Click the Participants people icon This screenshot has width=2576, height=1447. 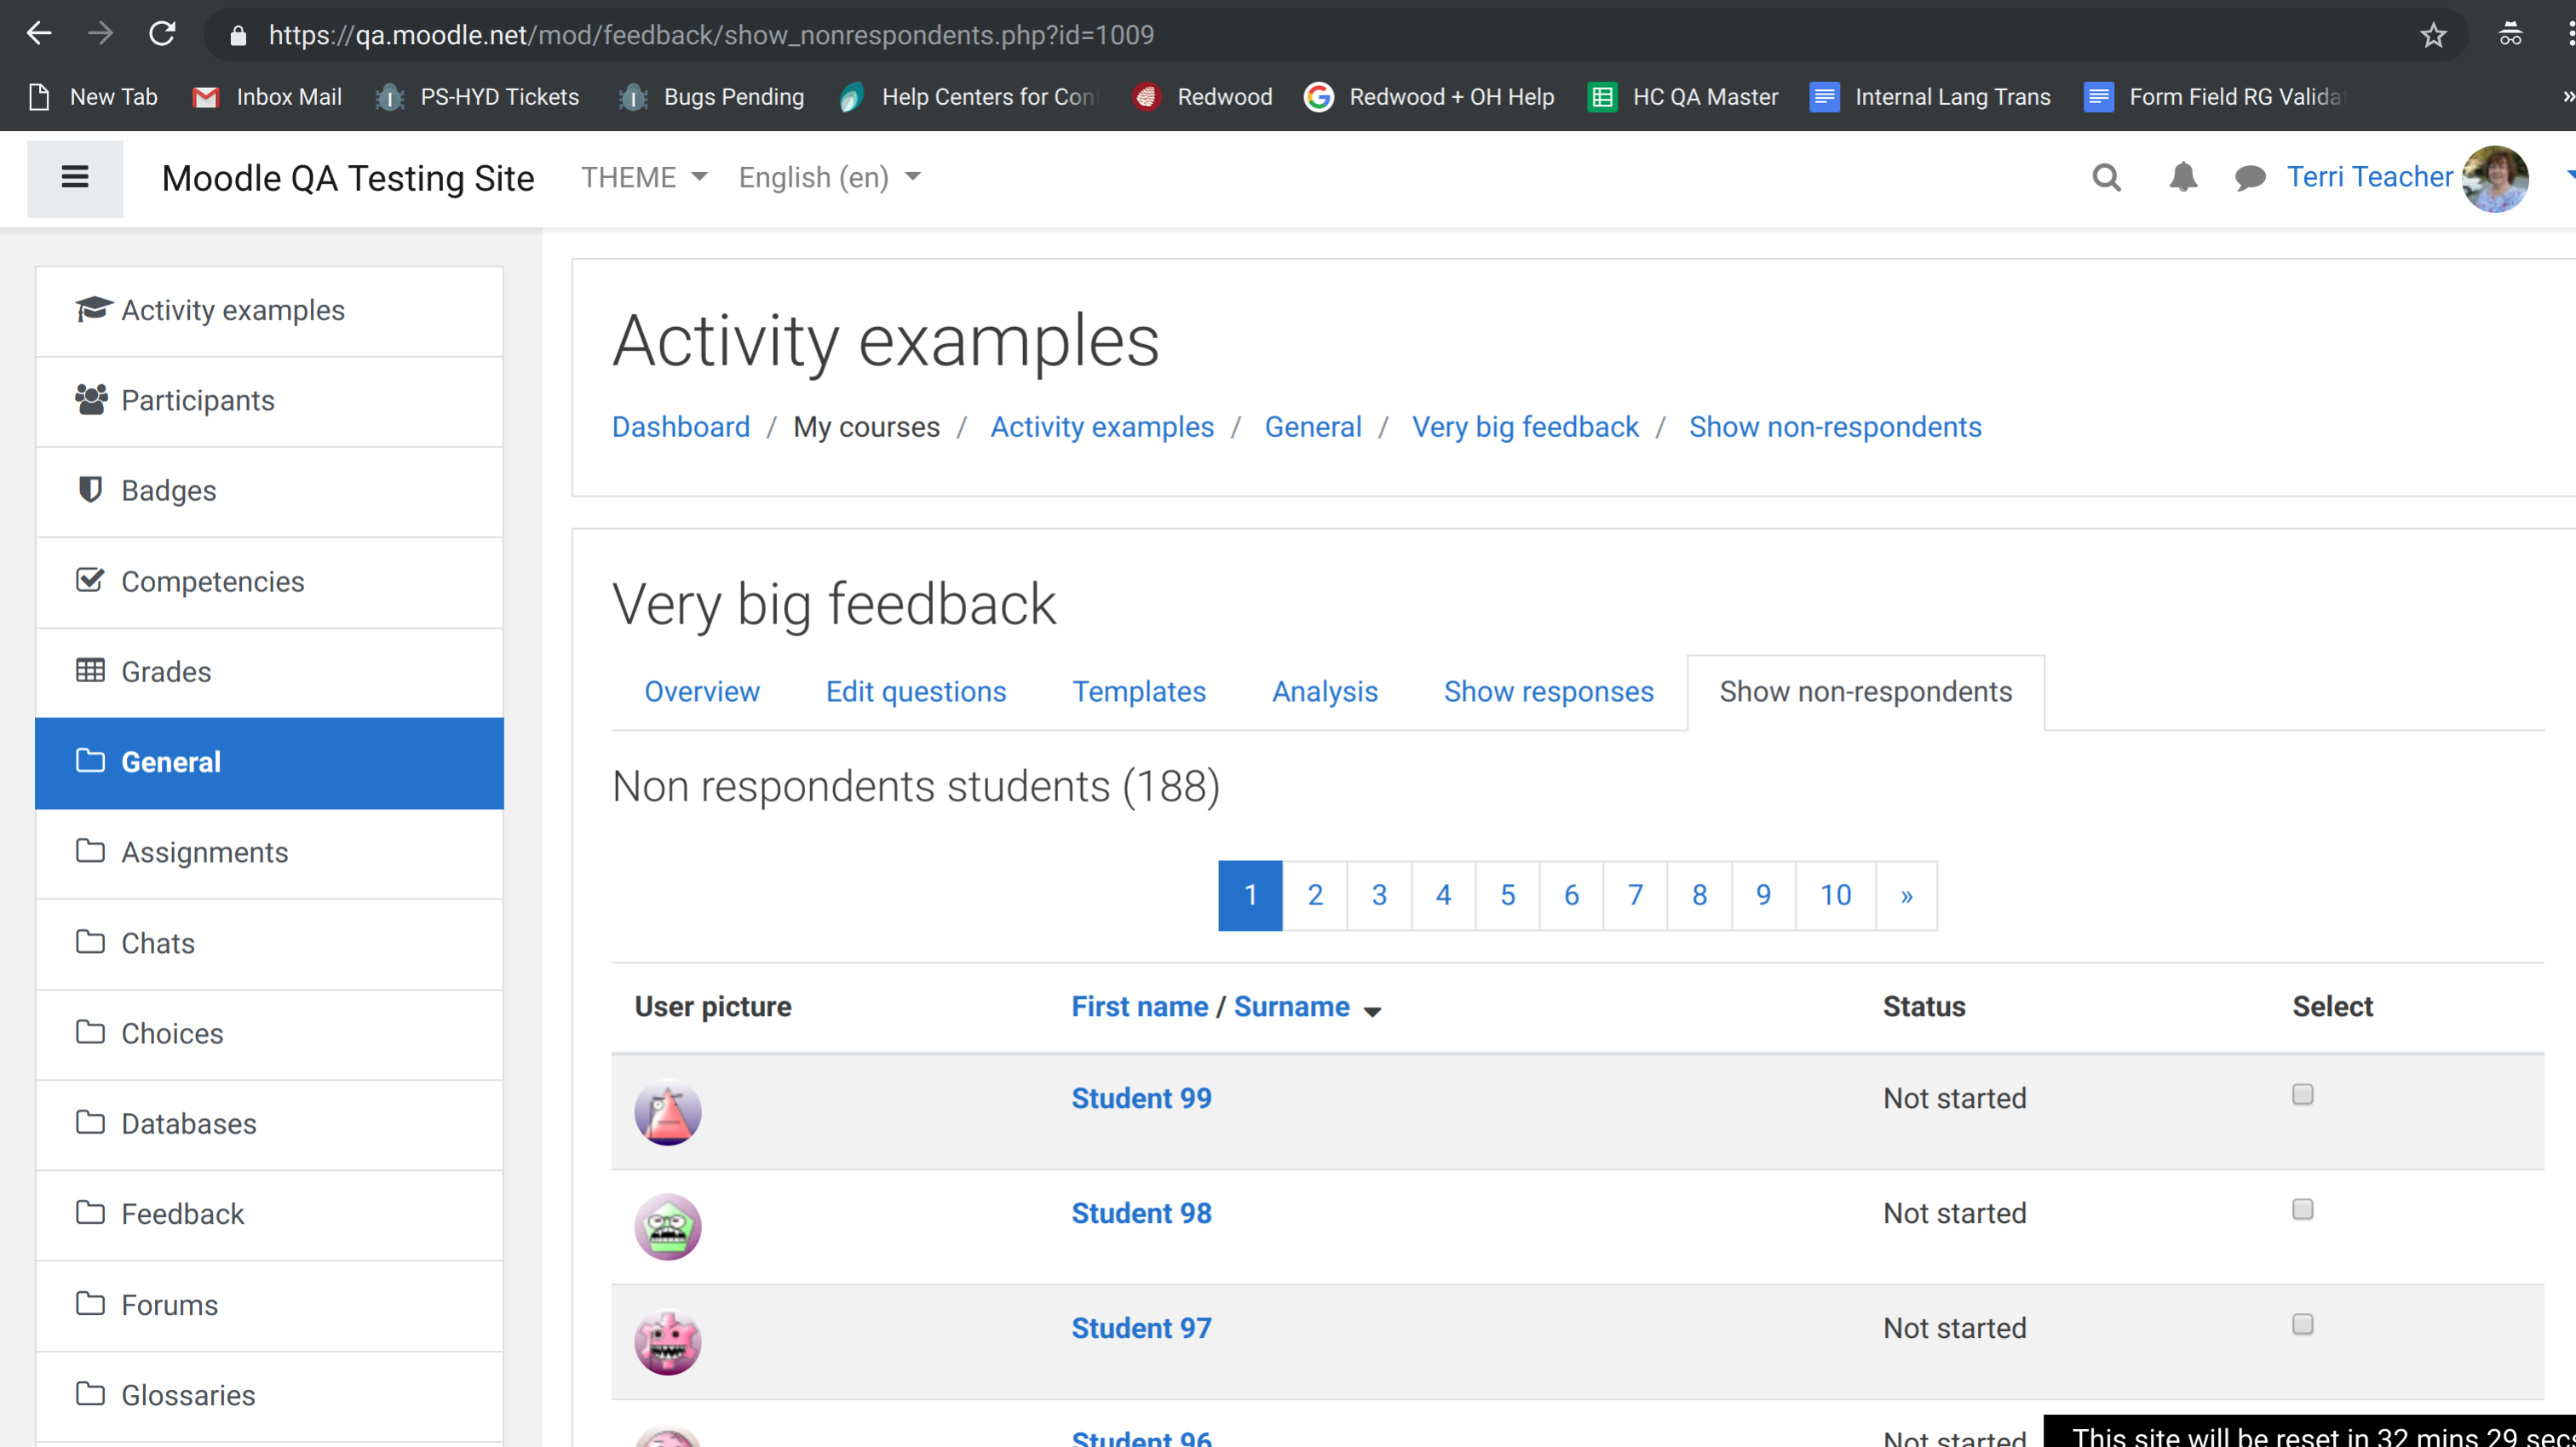click(x=91, y=400)
